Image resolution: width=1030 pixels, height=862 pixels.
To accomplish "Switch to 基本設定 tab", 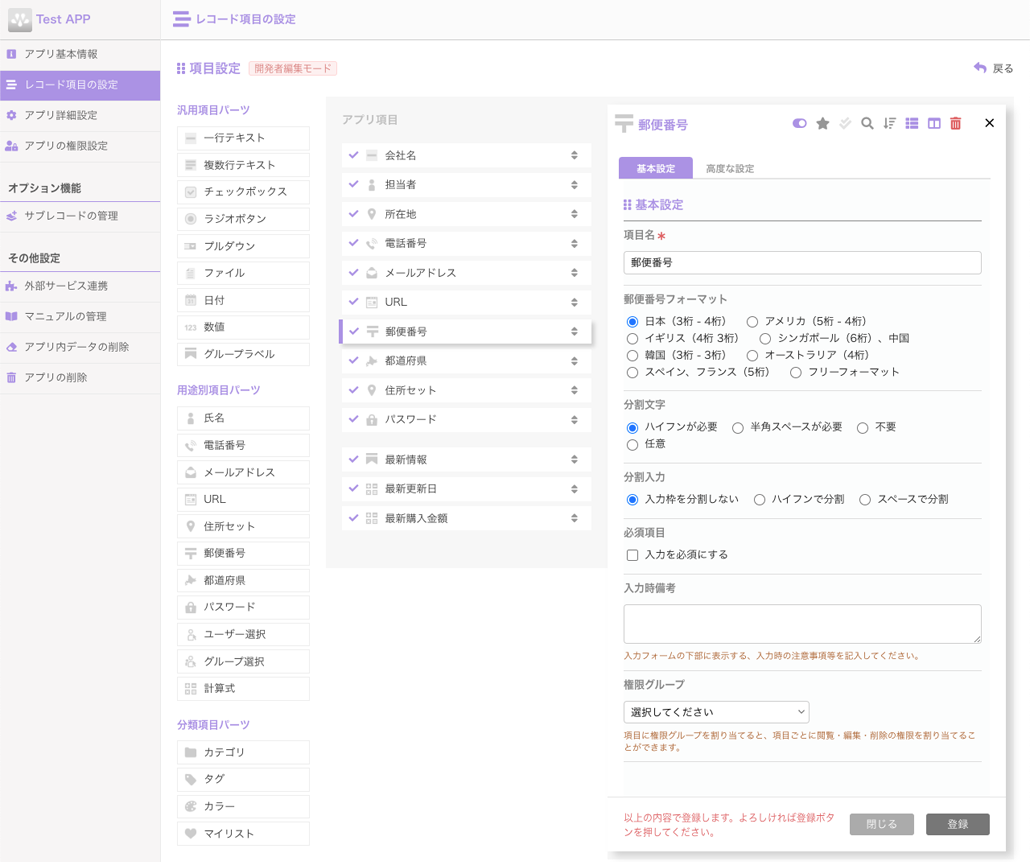I will point(656,168).
